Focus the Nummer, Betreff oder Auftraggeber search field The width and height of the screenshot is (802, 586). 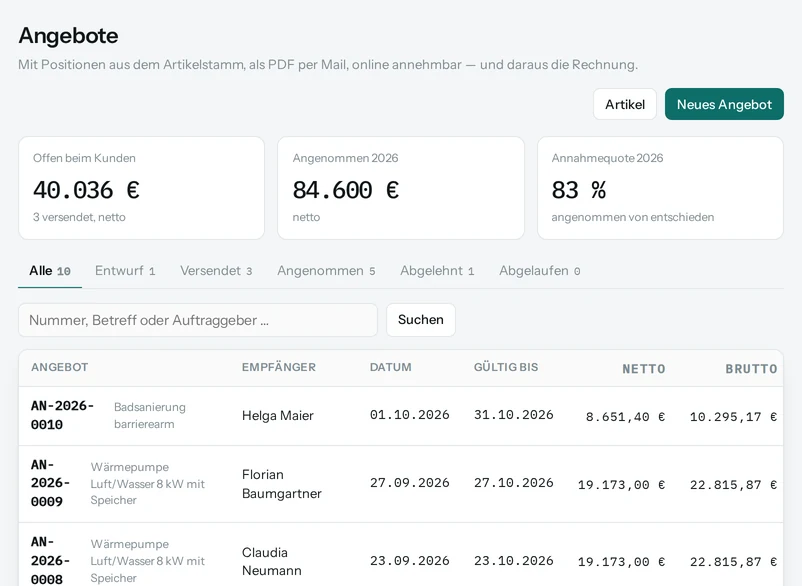click(198, 320)
